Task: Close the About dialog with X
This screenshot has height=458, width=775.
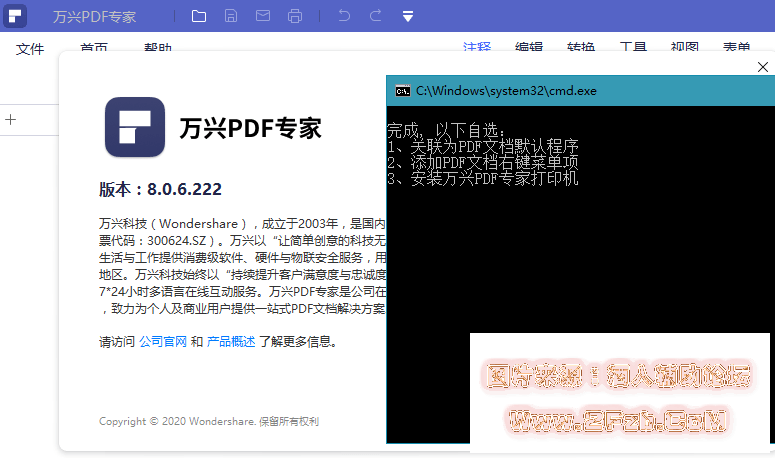Action: [762, 68]
